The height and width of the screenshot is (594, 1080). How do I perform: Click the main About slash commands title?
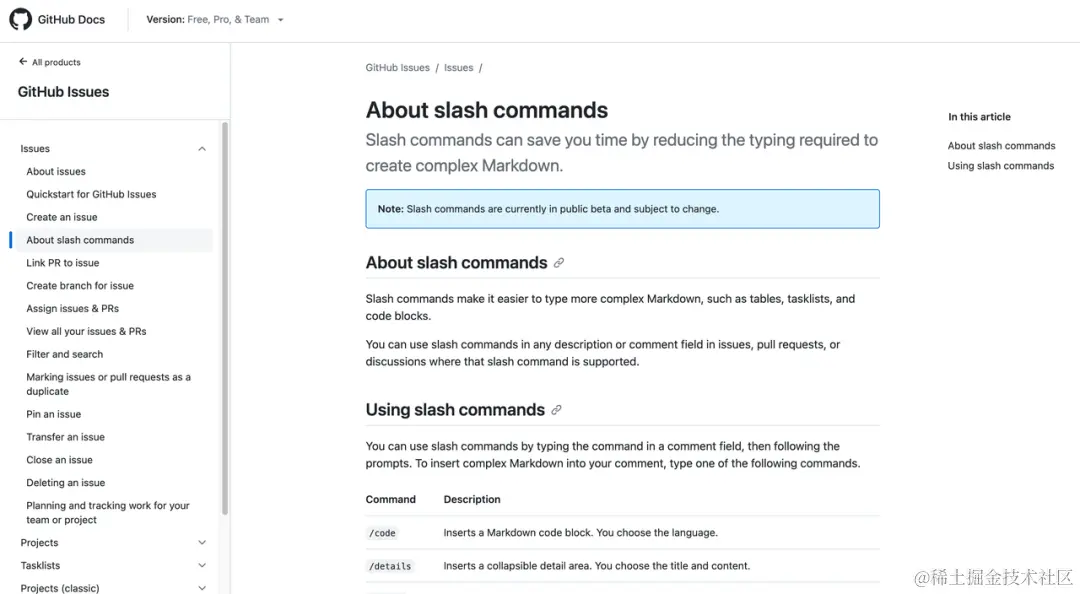tap(486, 110)
